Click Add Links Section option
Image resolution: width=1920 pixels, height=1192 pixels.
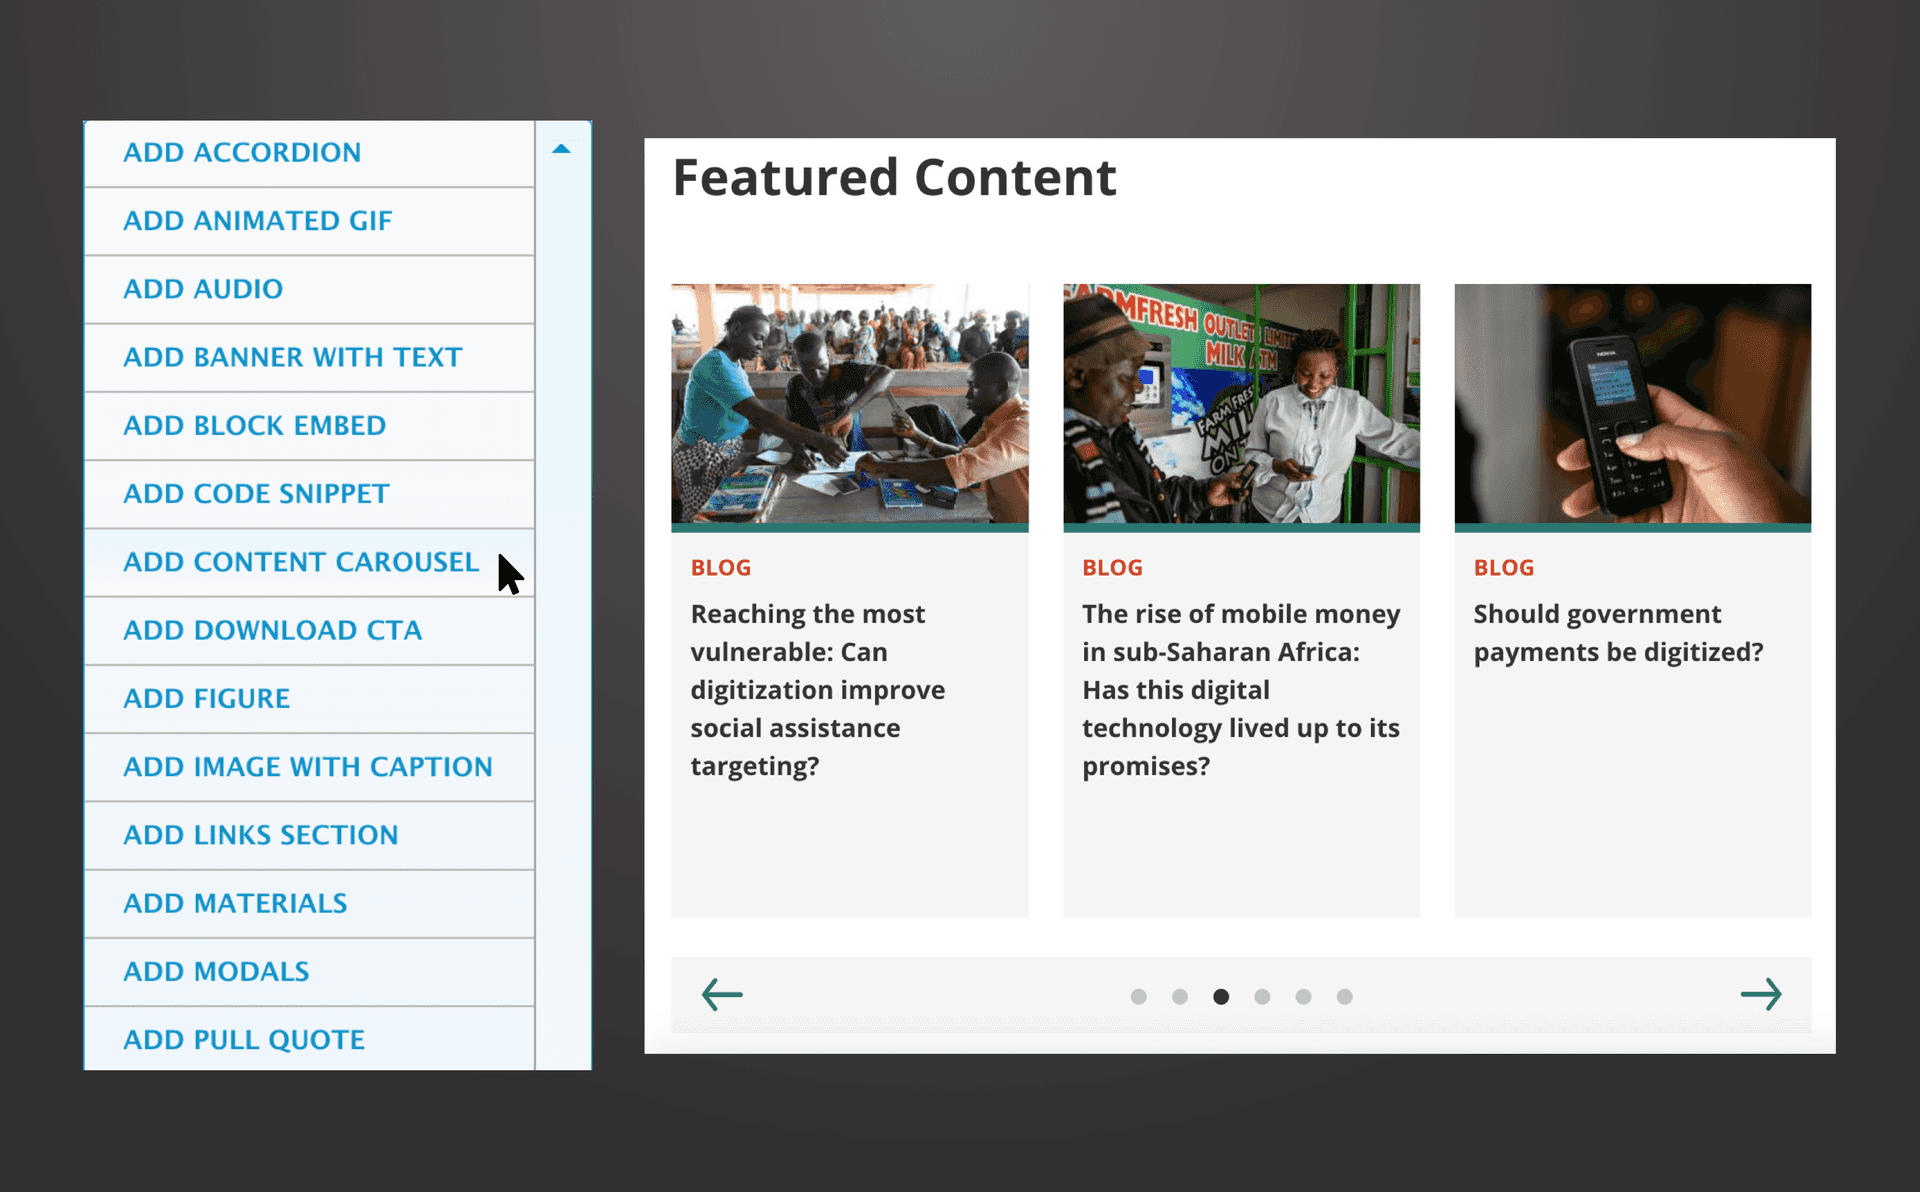[x=262, y=835]
